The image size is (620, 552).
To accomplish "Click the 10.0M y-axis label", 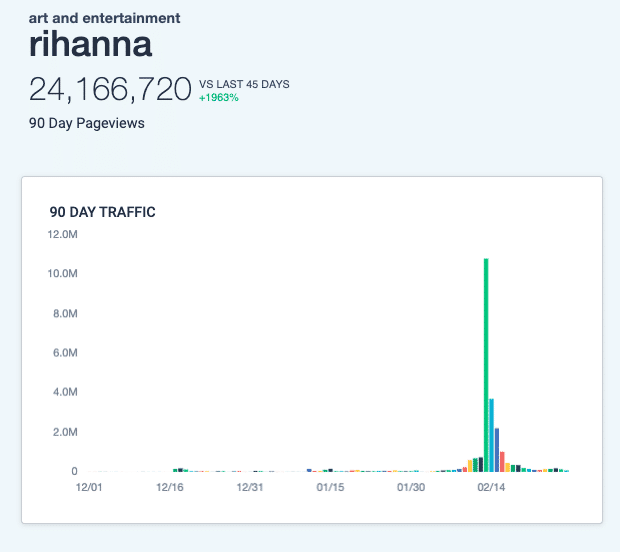I will [62, 274].
